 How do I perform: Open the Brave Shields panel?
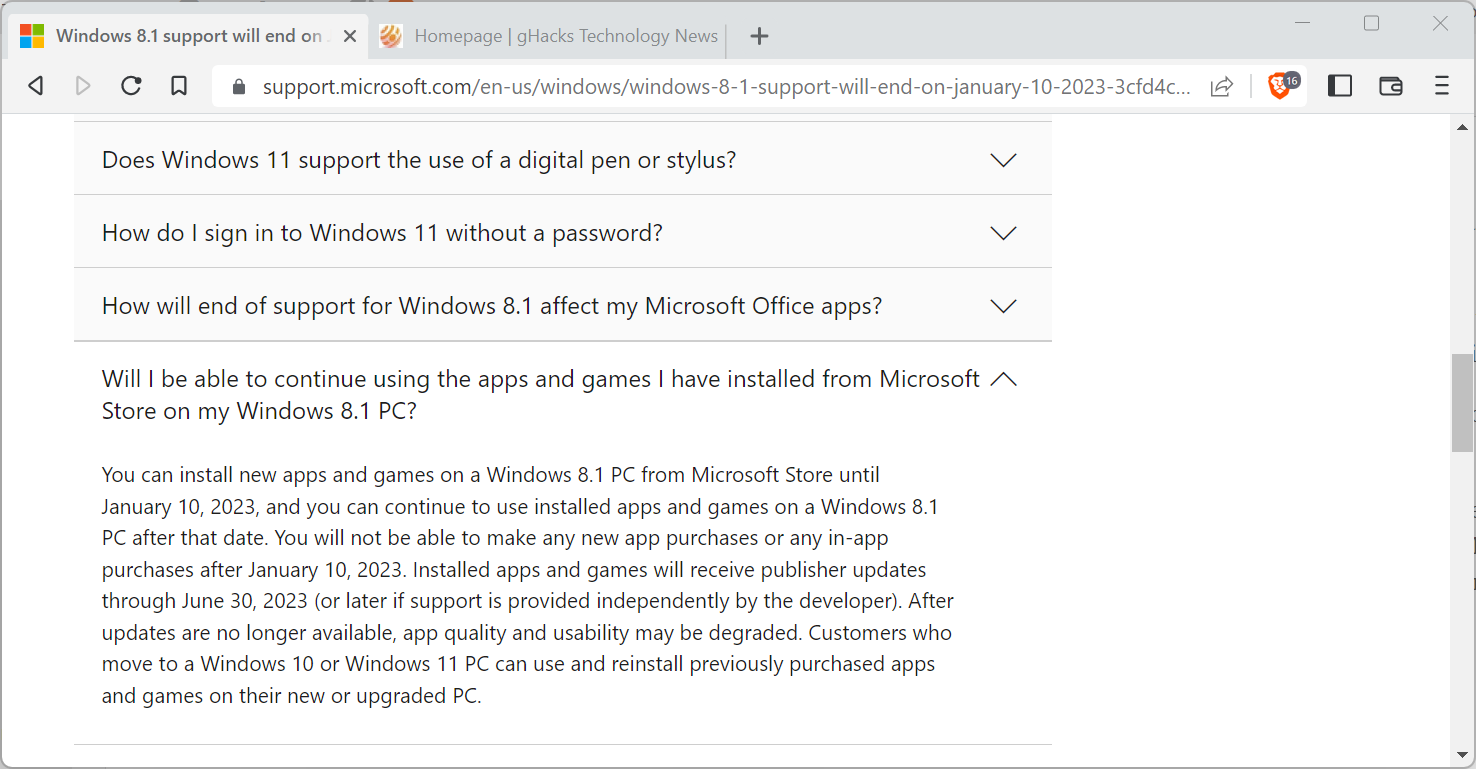(1281, 86)
